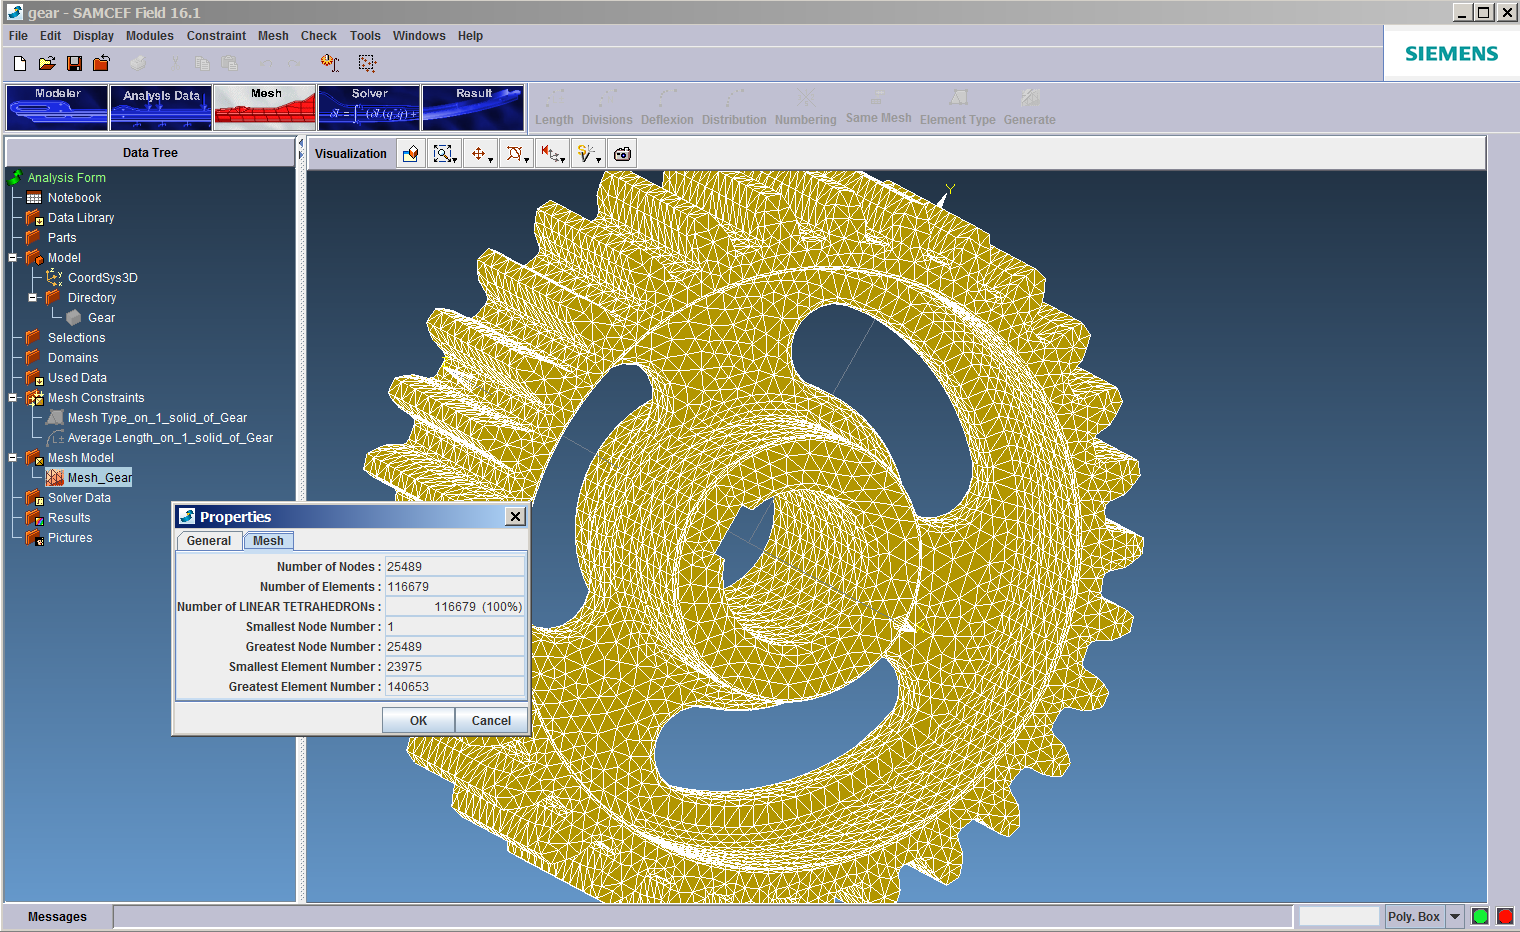
Task: Open the Windows menu
Action: coord(419,36)
